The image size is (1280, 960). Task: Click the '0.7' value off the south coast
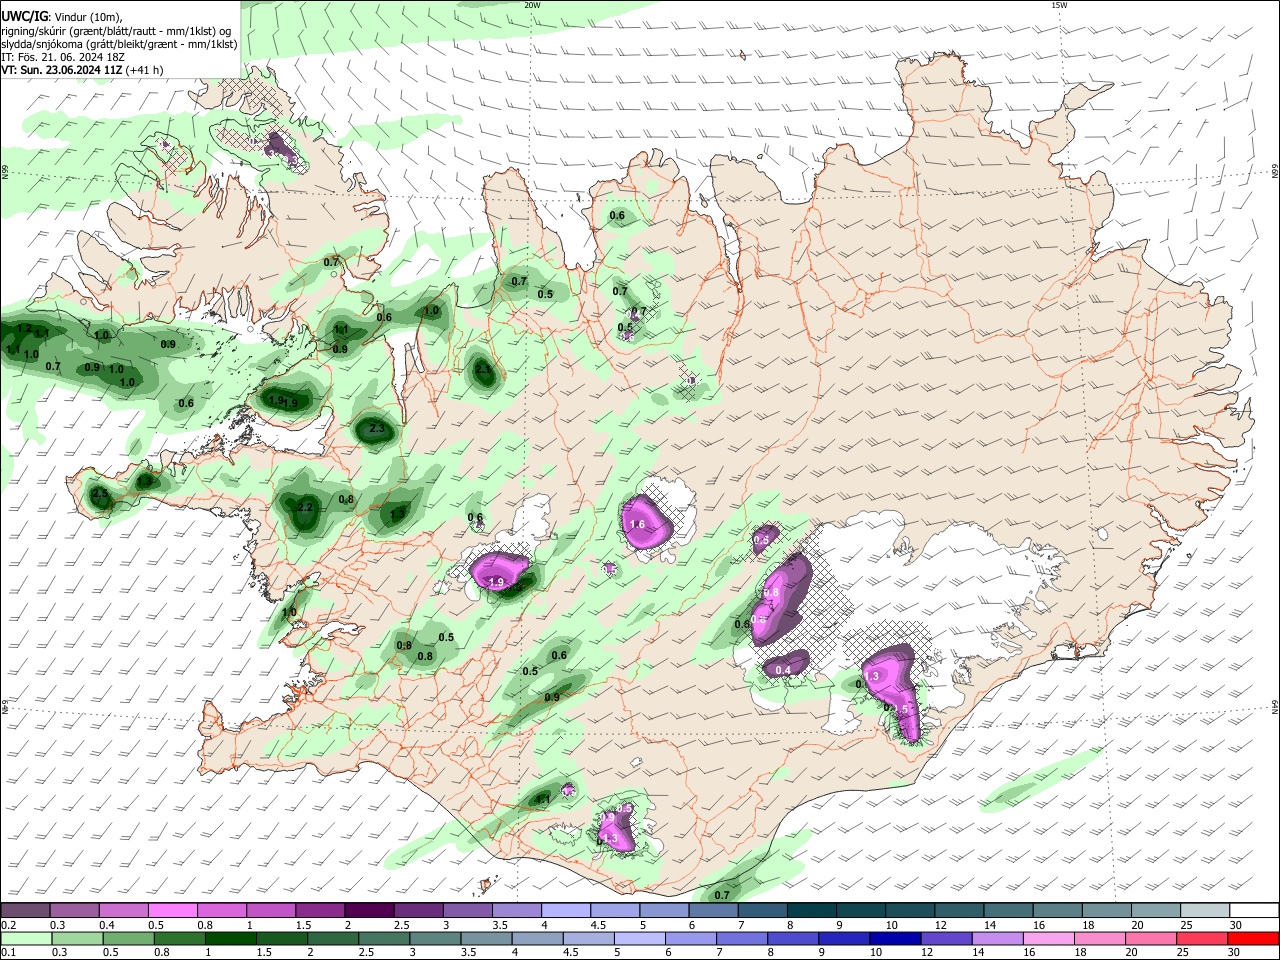point(722,895)
